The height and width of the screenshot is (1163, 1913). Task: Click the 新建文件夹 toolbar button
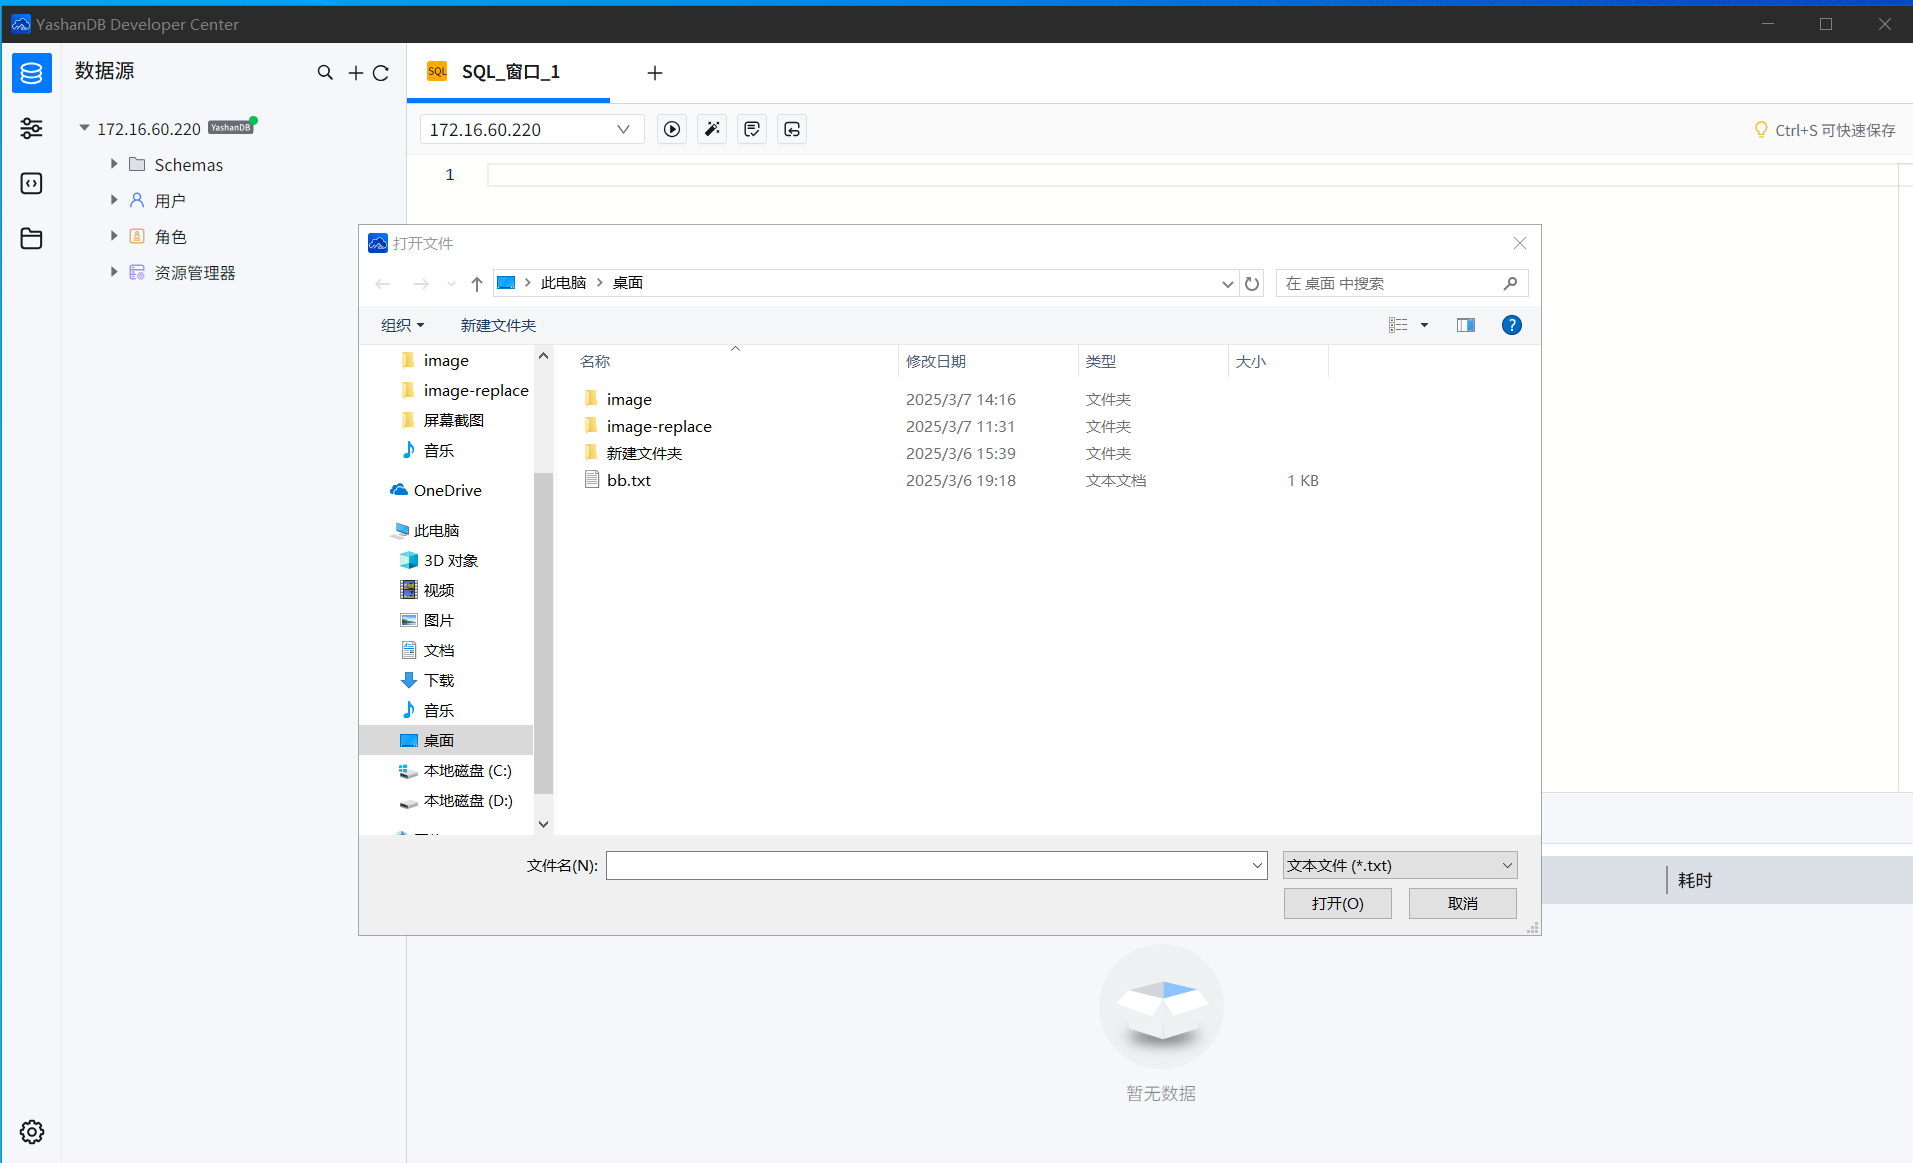(498, 325)
